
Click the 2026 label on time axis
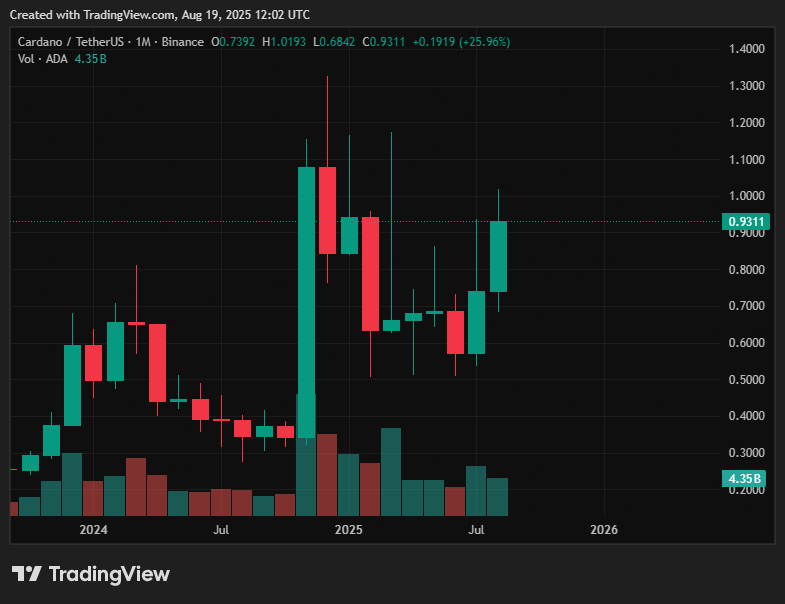[x=604, y=529]
